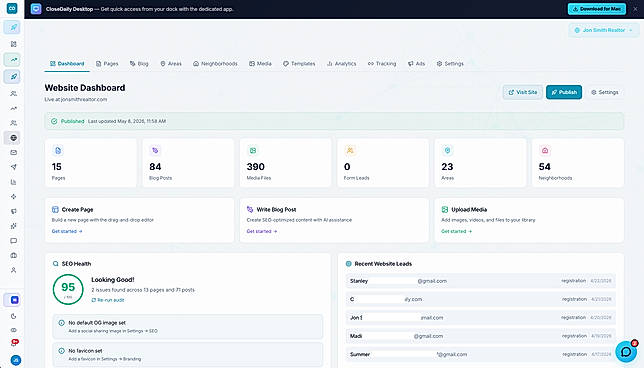Click the Media Files stat card icon
Screen dimensions: 644x368
253,151
